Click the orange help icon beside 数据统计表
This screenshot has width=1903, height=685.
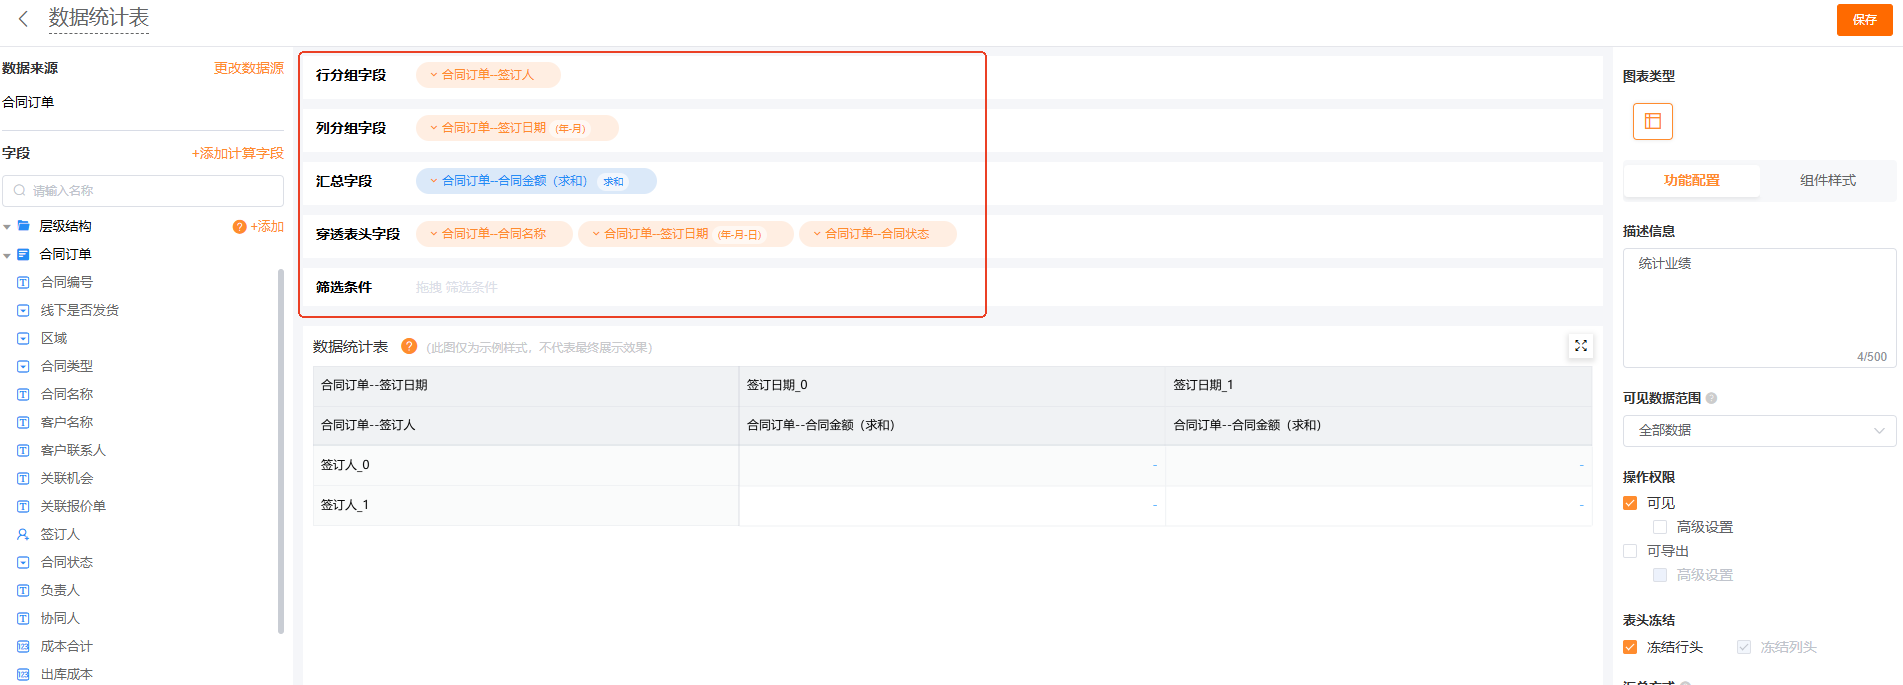click(x=409, y=346)
